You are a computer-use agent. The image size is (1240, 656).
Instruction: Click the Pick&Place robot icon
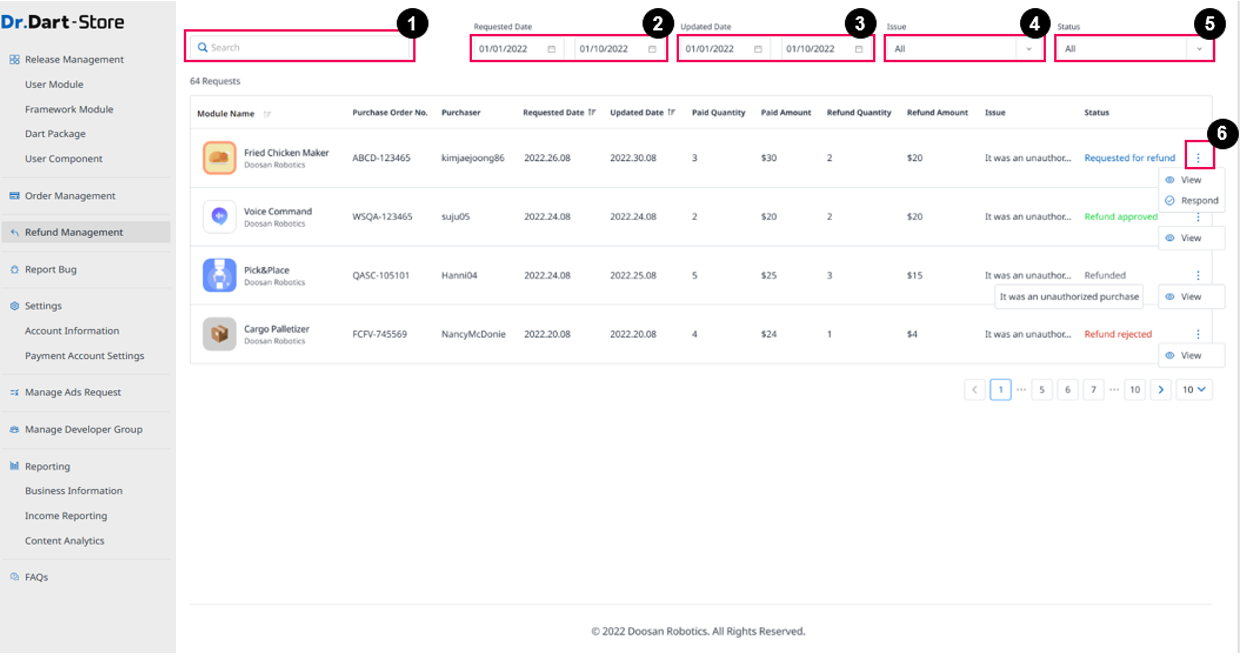pyautogui.click(x=219, y=275)
